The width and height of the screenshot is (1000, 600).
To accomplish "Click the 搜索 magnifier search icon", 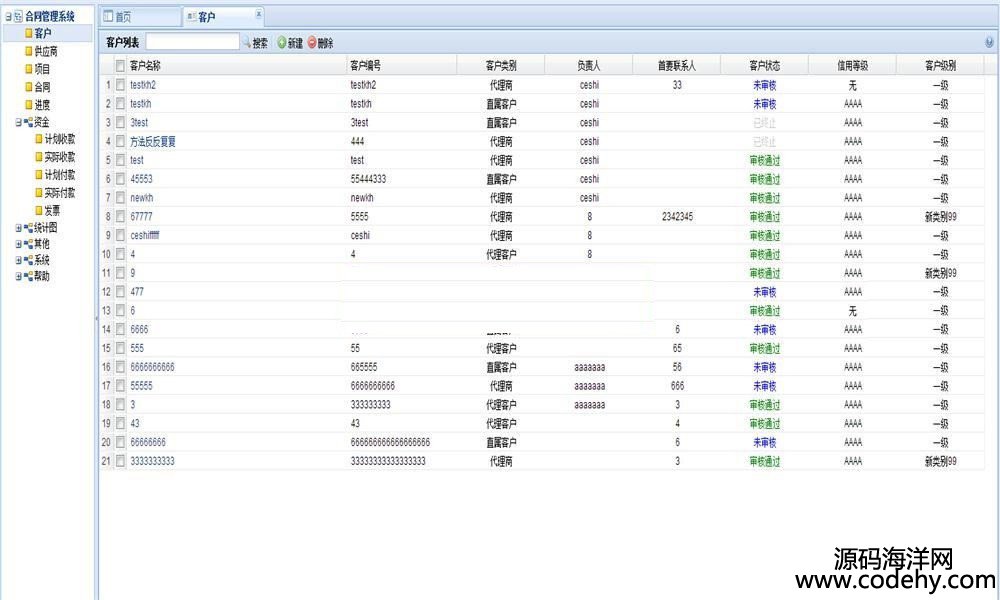I will tap(246, 43).
